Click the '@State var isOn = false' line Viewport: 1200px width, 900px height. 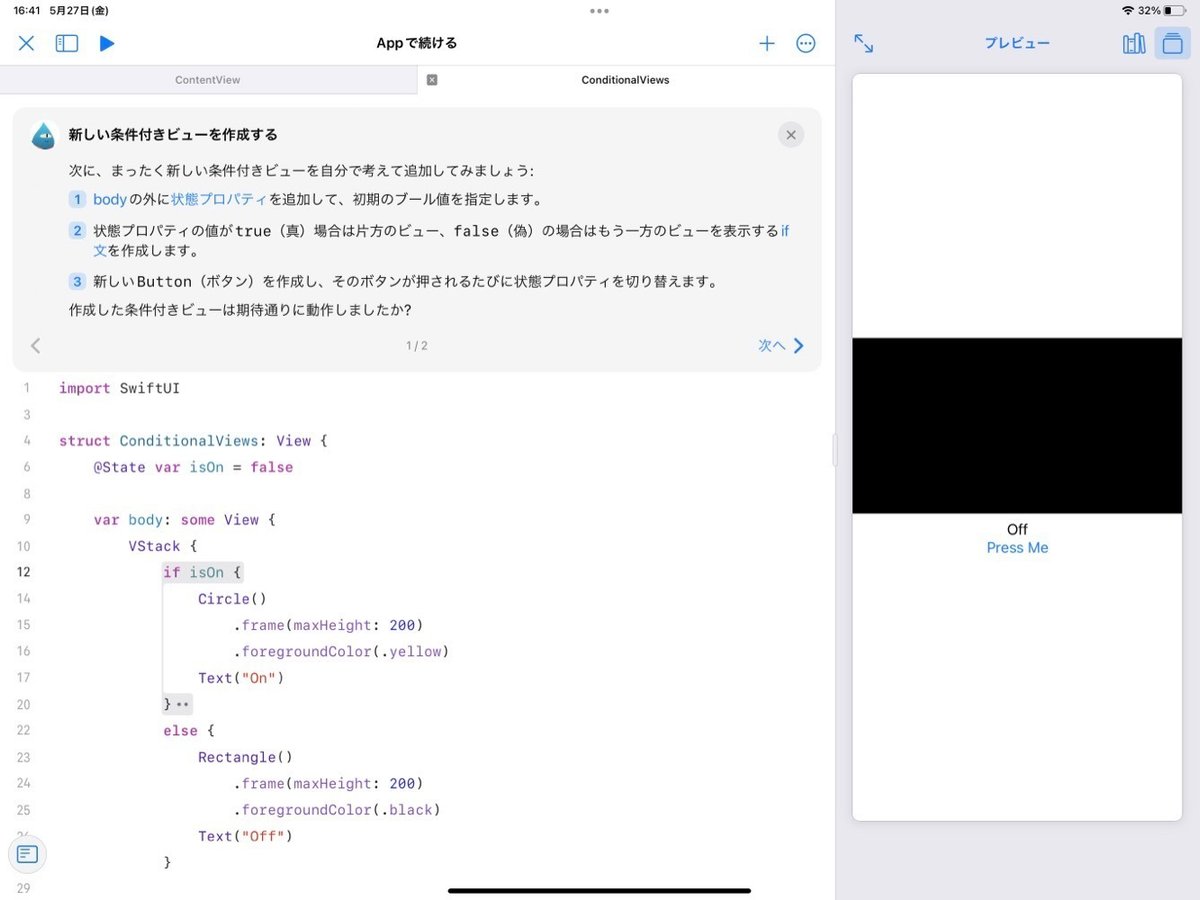pos(193,467)
